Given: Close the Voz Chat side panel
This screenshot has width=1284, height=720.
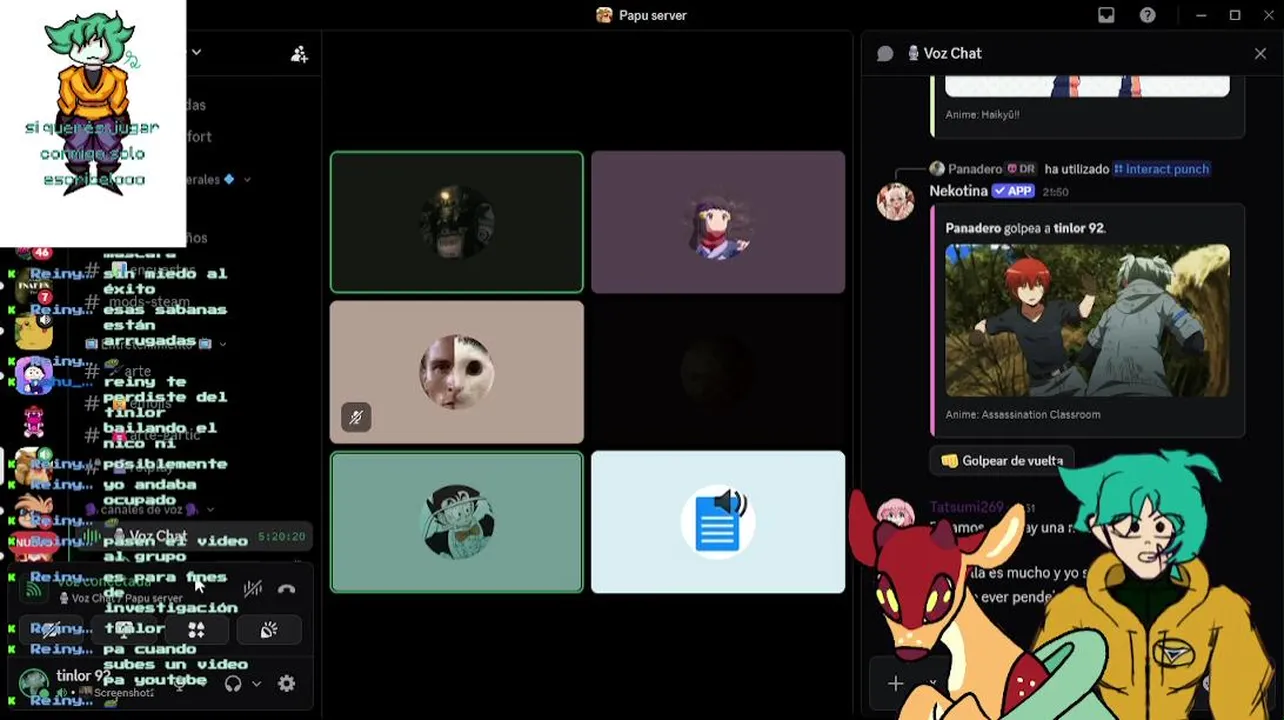Looking at the screenshot, I should click(x=1260, y=54).
